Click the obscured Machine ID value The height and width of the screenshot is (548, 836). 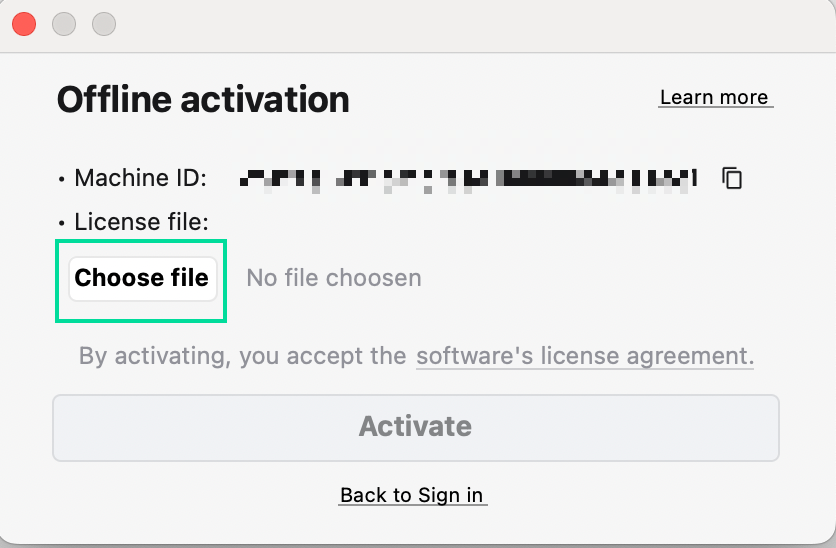(467, 179)
